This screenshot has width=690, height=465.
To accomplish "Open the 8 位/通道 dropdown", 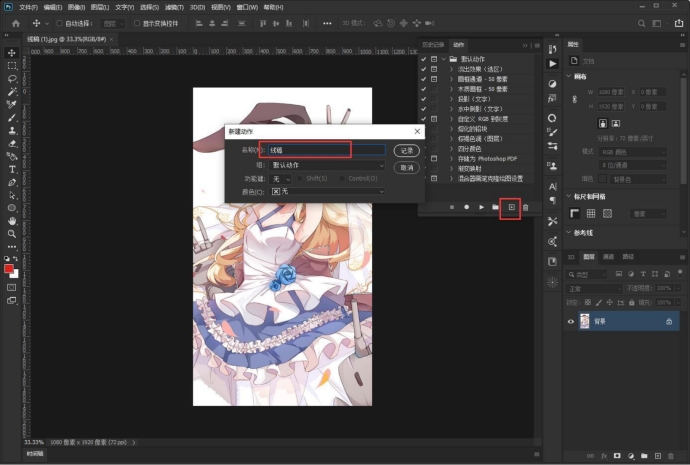I will (x=633, y=165).
